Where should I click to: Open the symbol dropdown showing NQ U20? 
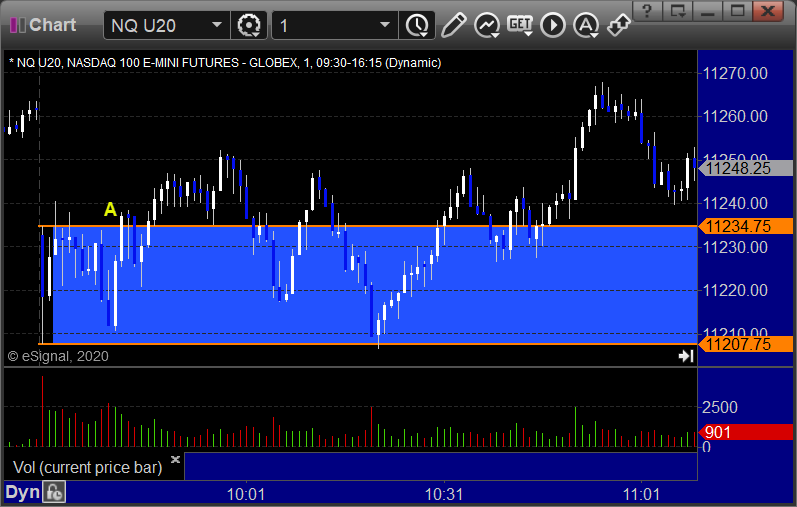pos(167,25)
